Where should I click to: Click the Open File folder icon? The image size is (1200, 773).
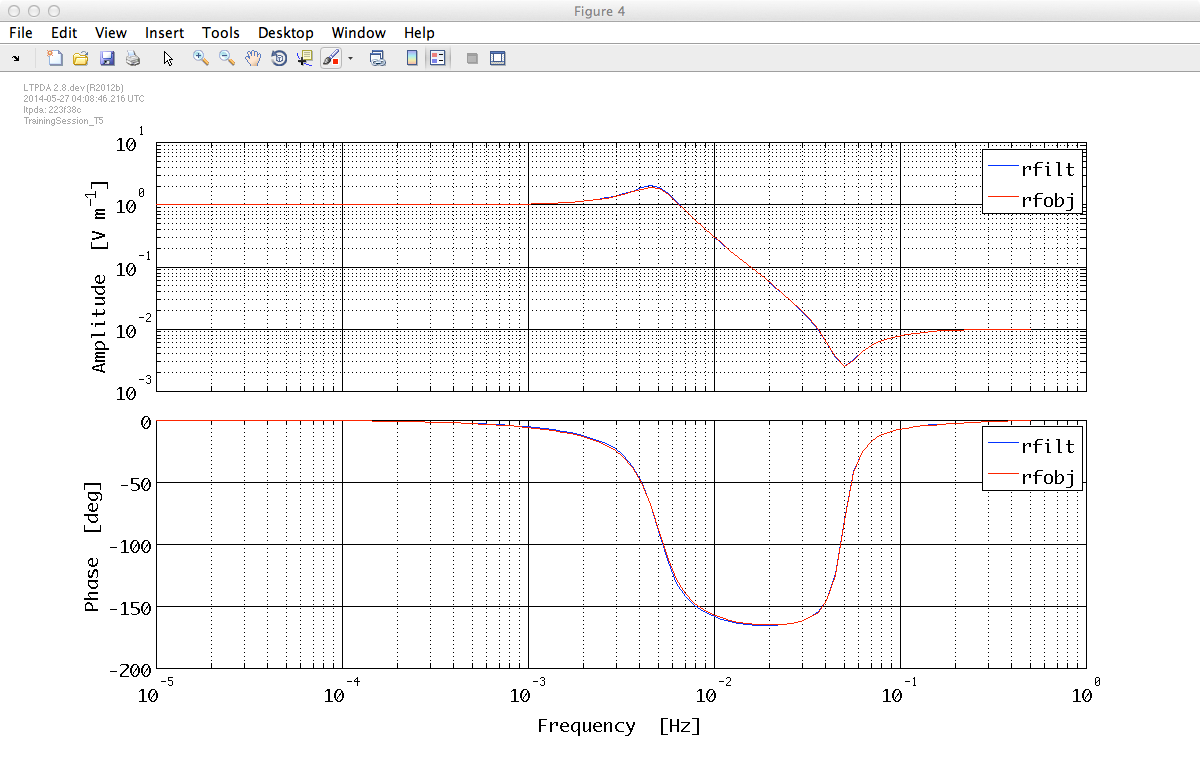pyautogui.click(x=81, y=58)
